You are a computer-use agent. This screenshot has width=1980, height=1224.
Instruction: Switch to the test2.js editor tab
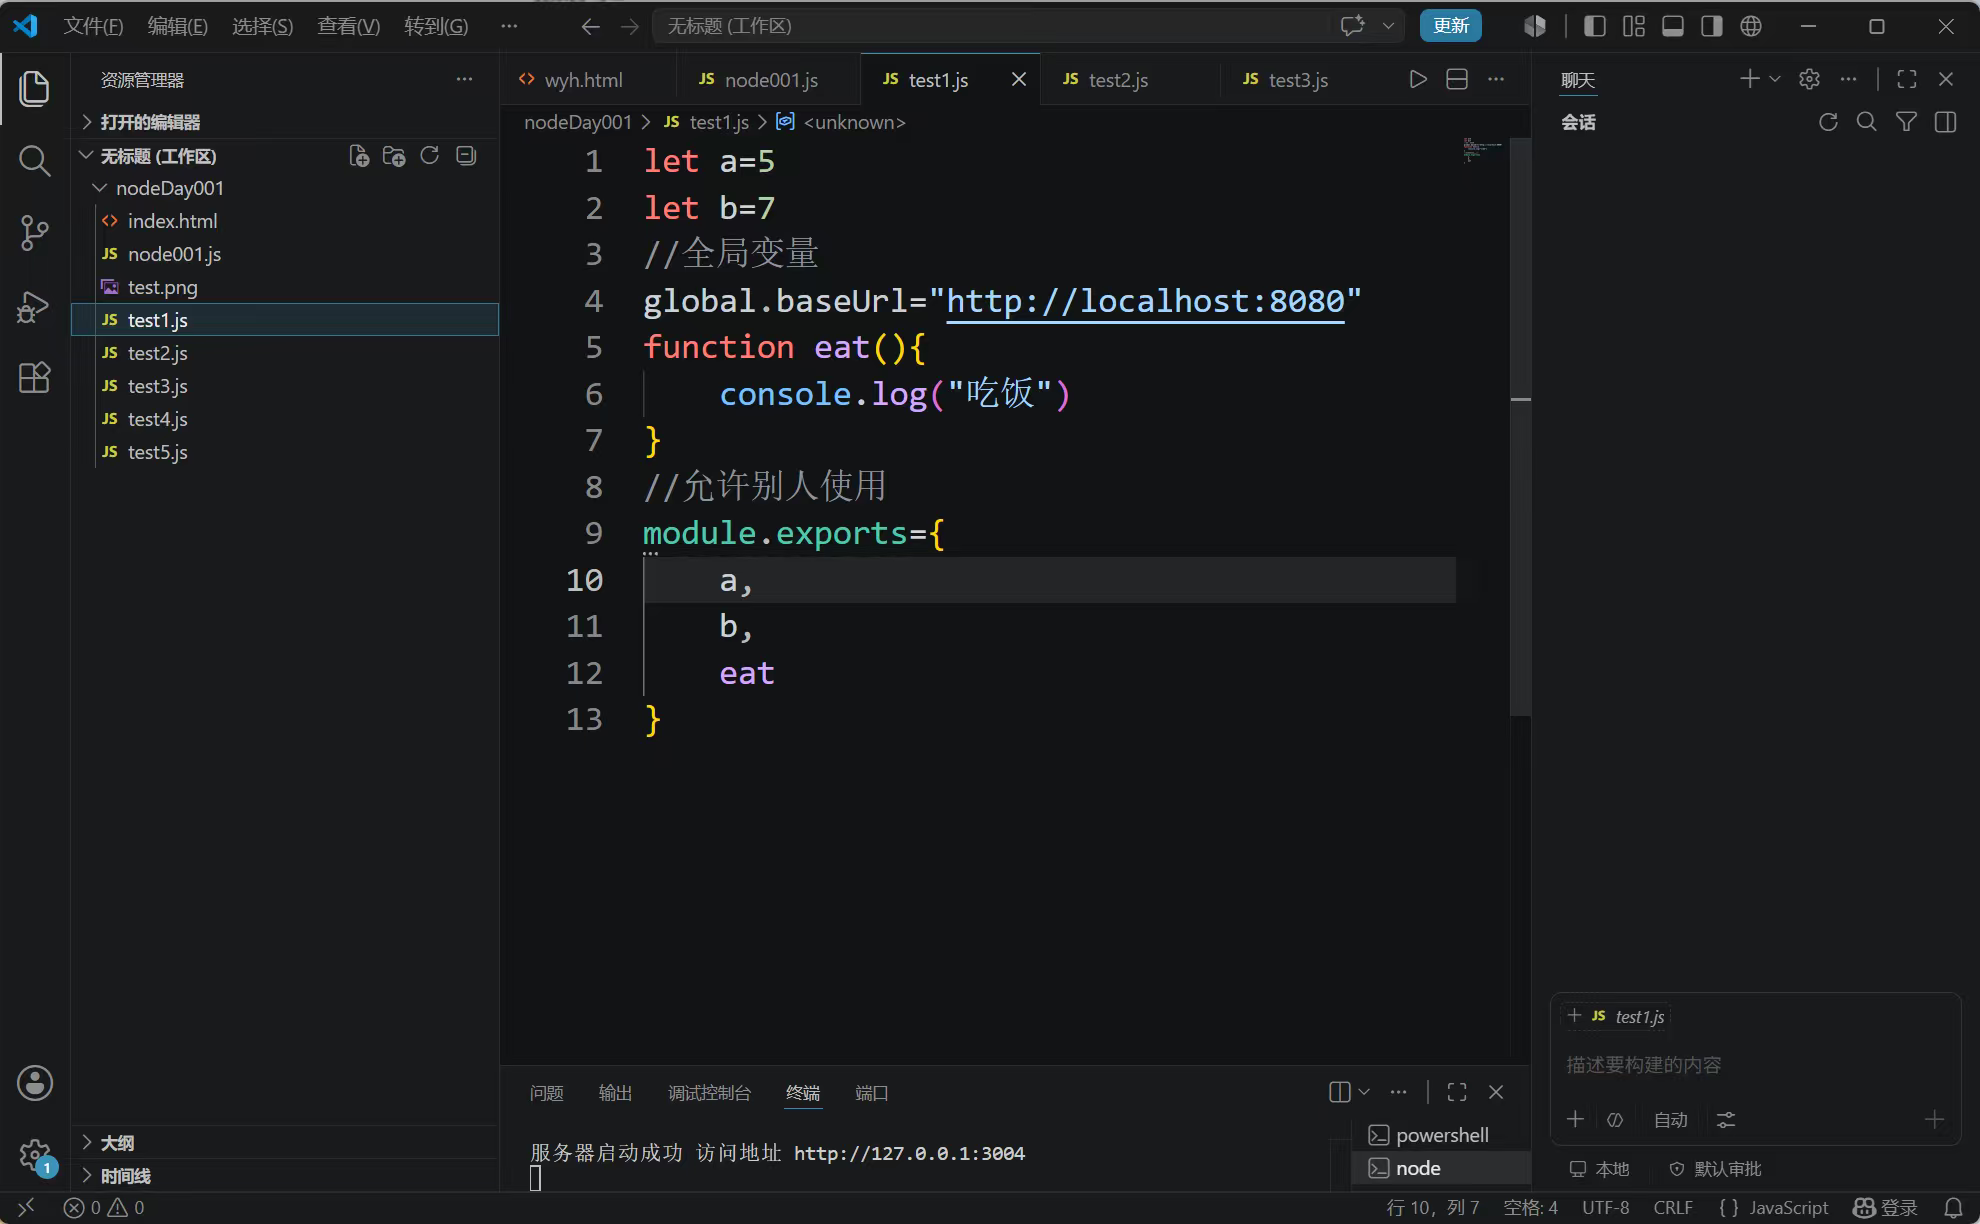click(1130, 79)
